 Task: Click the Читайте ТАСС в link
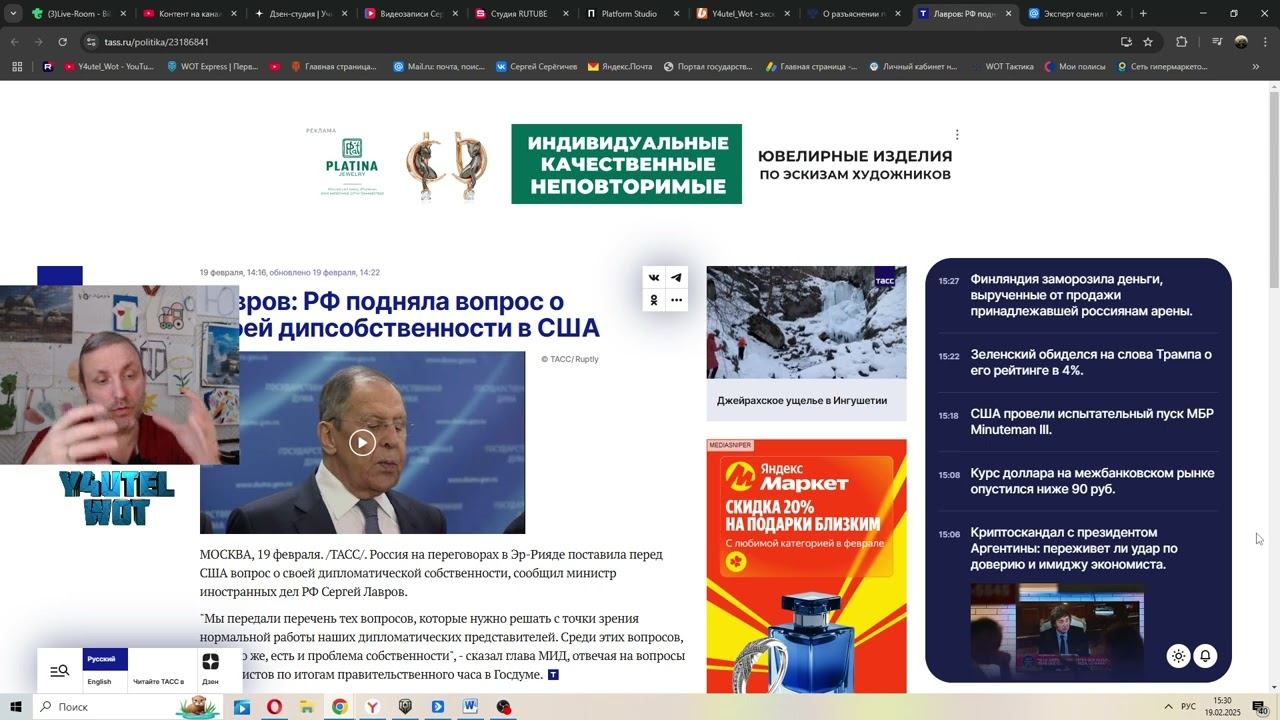pyautogui.click(x=159, y=682)
